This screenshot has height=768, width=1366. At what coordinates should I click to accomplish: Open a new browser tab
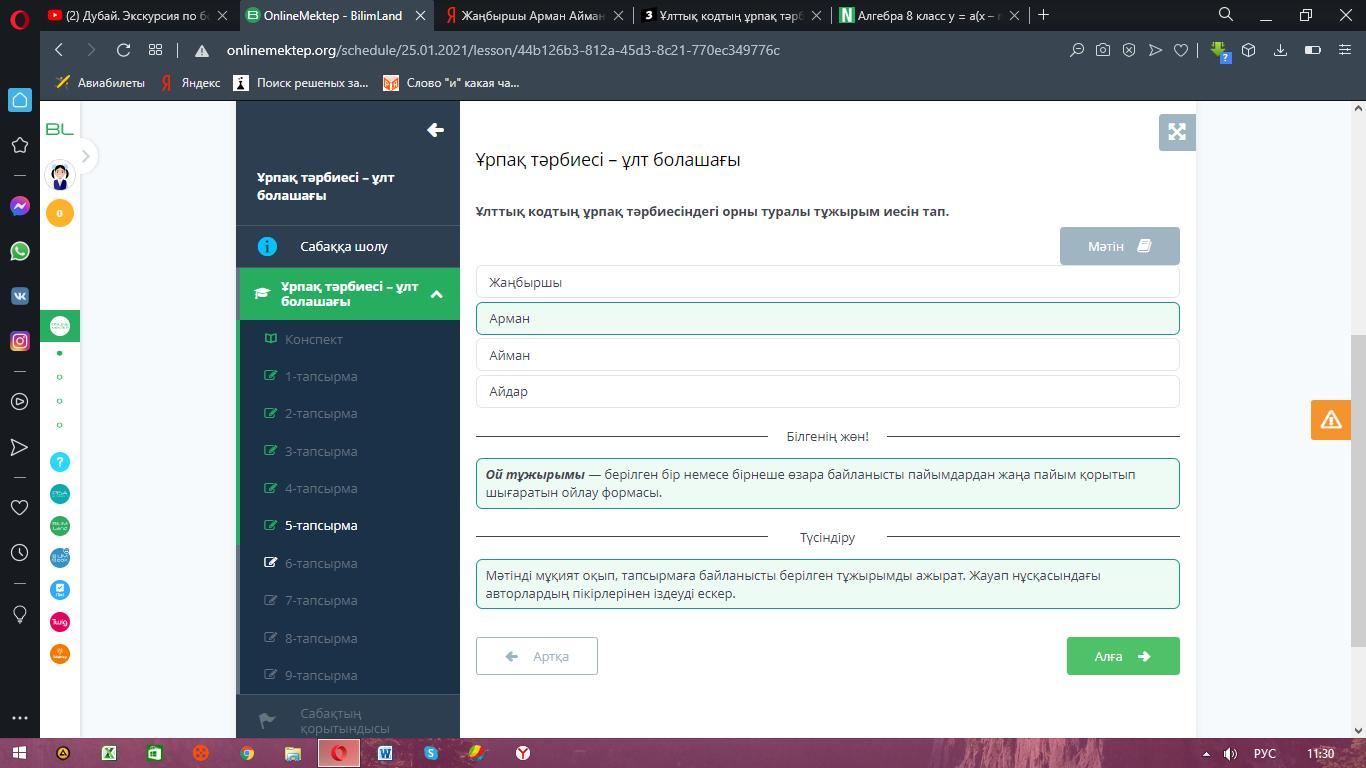(x=1043, y=14)
